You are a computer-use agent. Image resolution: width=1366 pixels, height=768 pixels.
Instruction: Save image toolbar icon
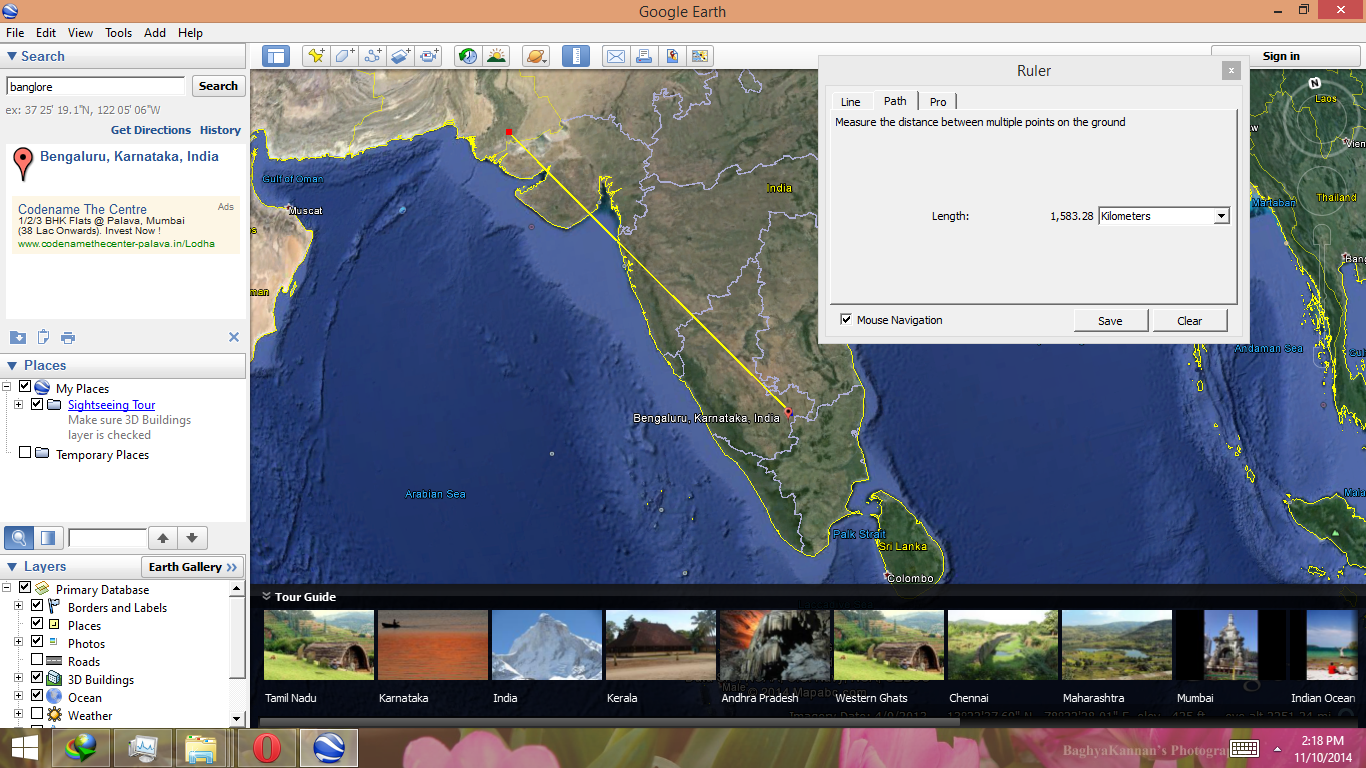click(672, 56)
